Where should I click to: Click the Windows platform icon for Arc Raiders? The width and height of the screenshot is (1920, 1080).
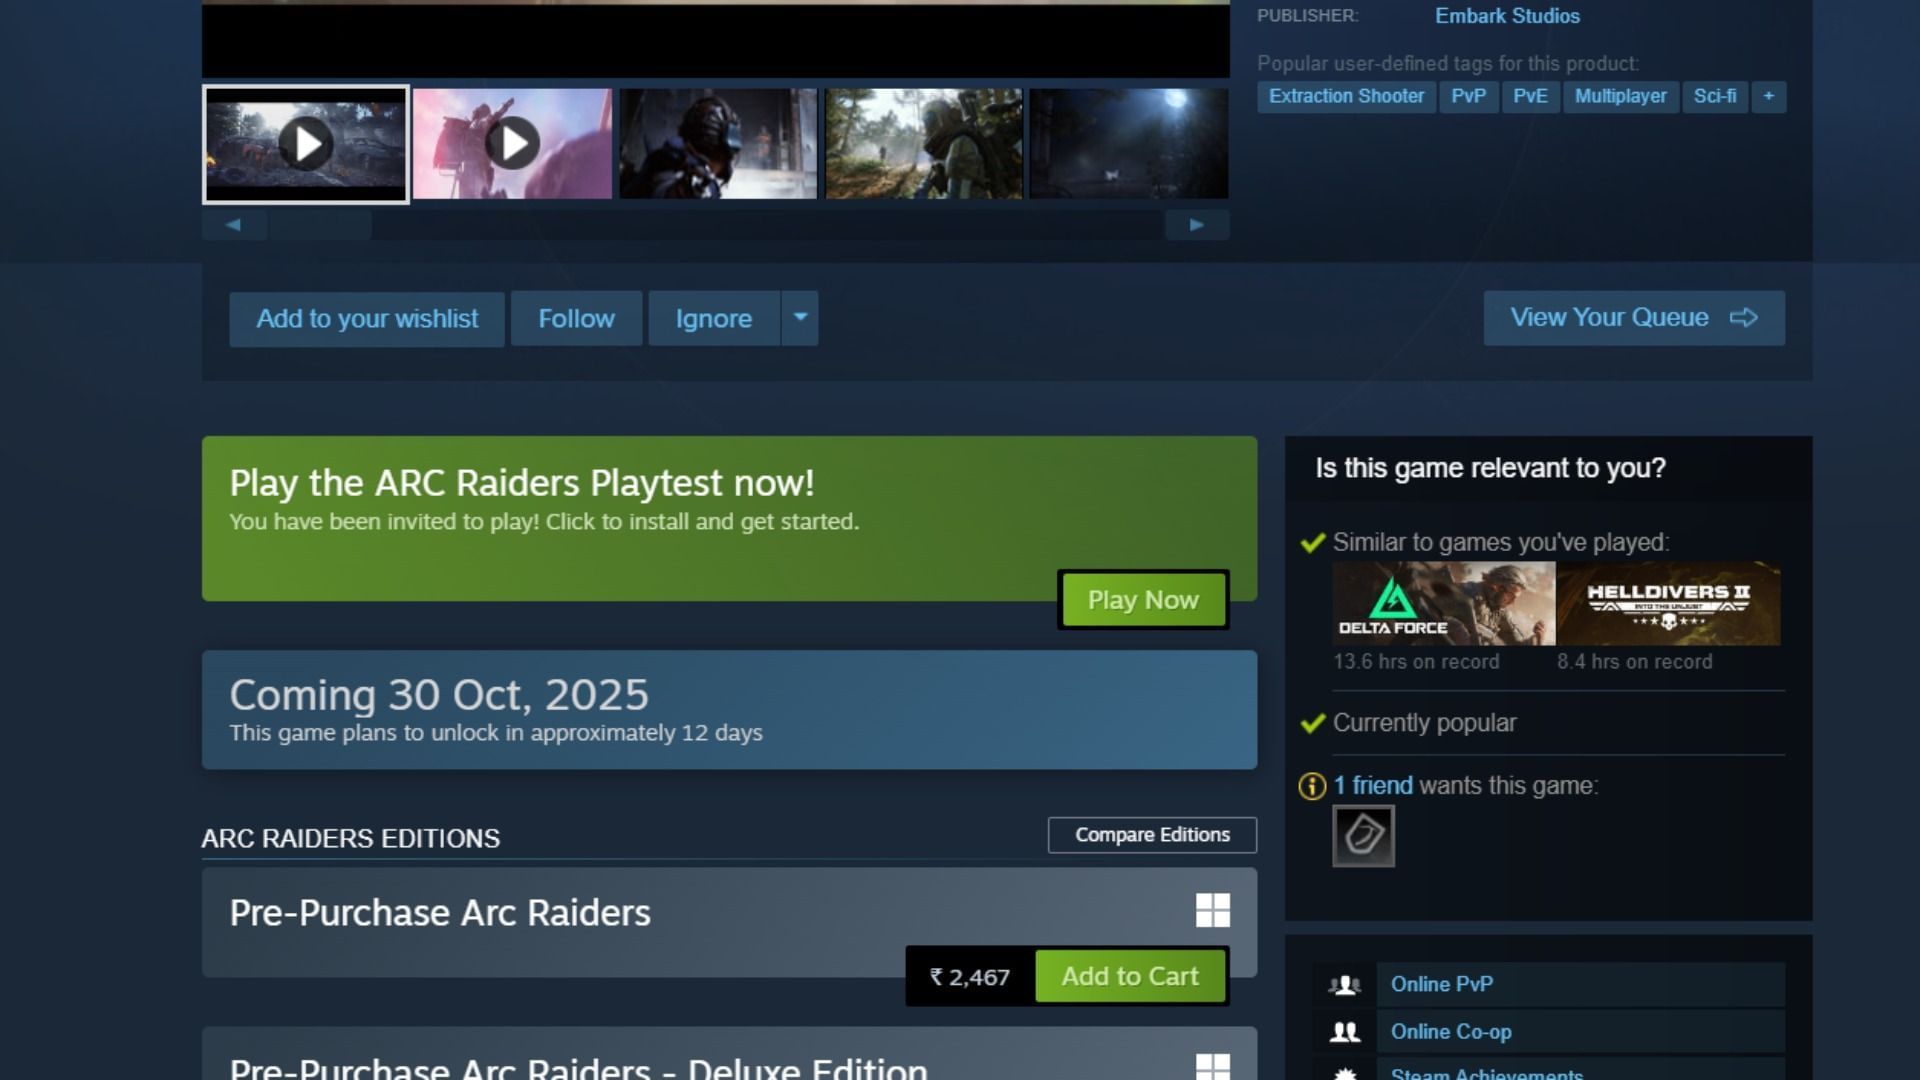1212,910
